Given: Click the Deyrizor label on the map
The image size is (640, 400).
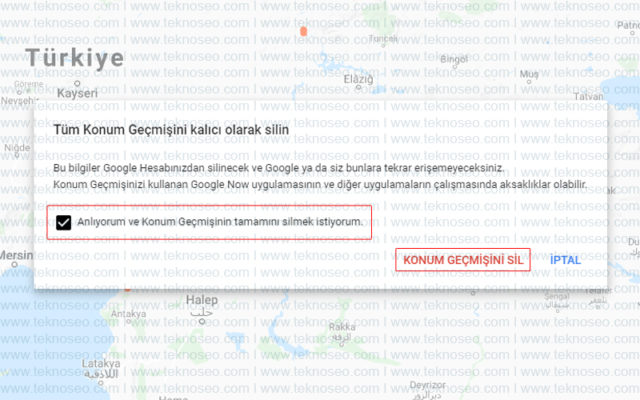Looking at the screenshot, I should (x=427, y=385).
